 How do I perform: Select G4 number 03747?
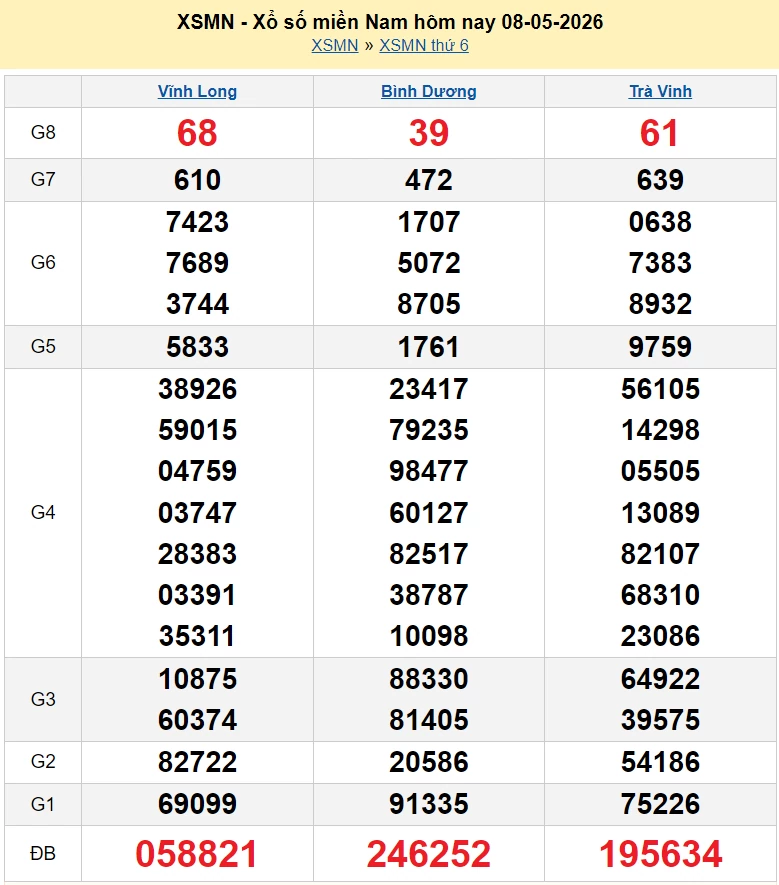coord(197,513)
